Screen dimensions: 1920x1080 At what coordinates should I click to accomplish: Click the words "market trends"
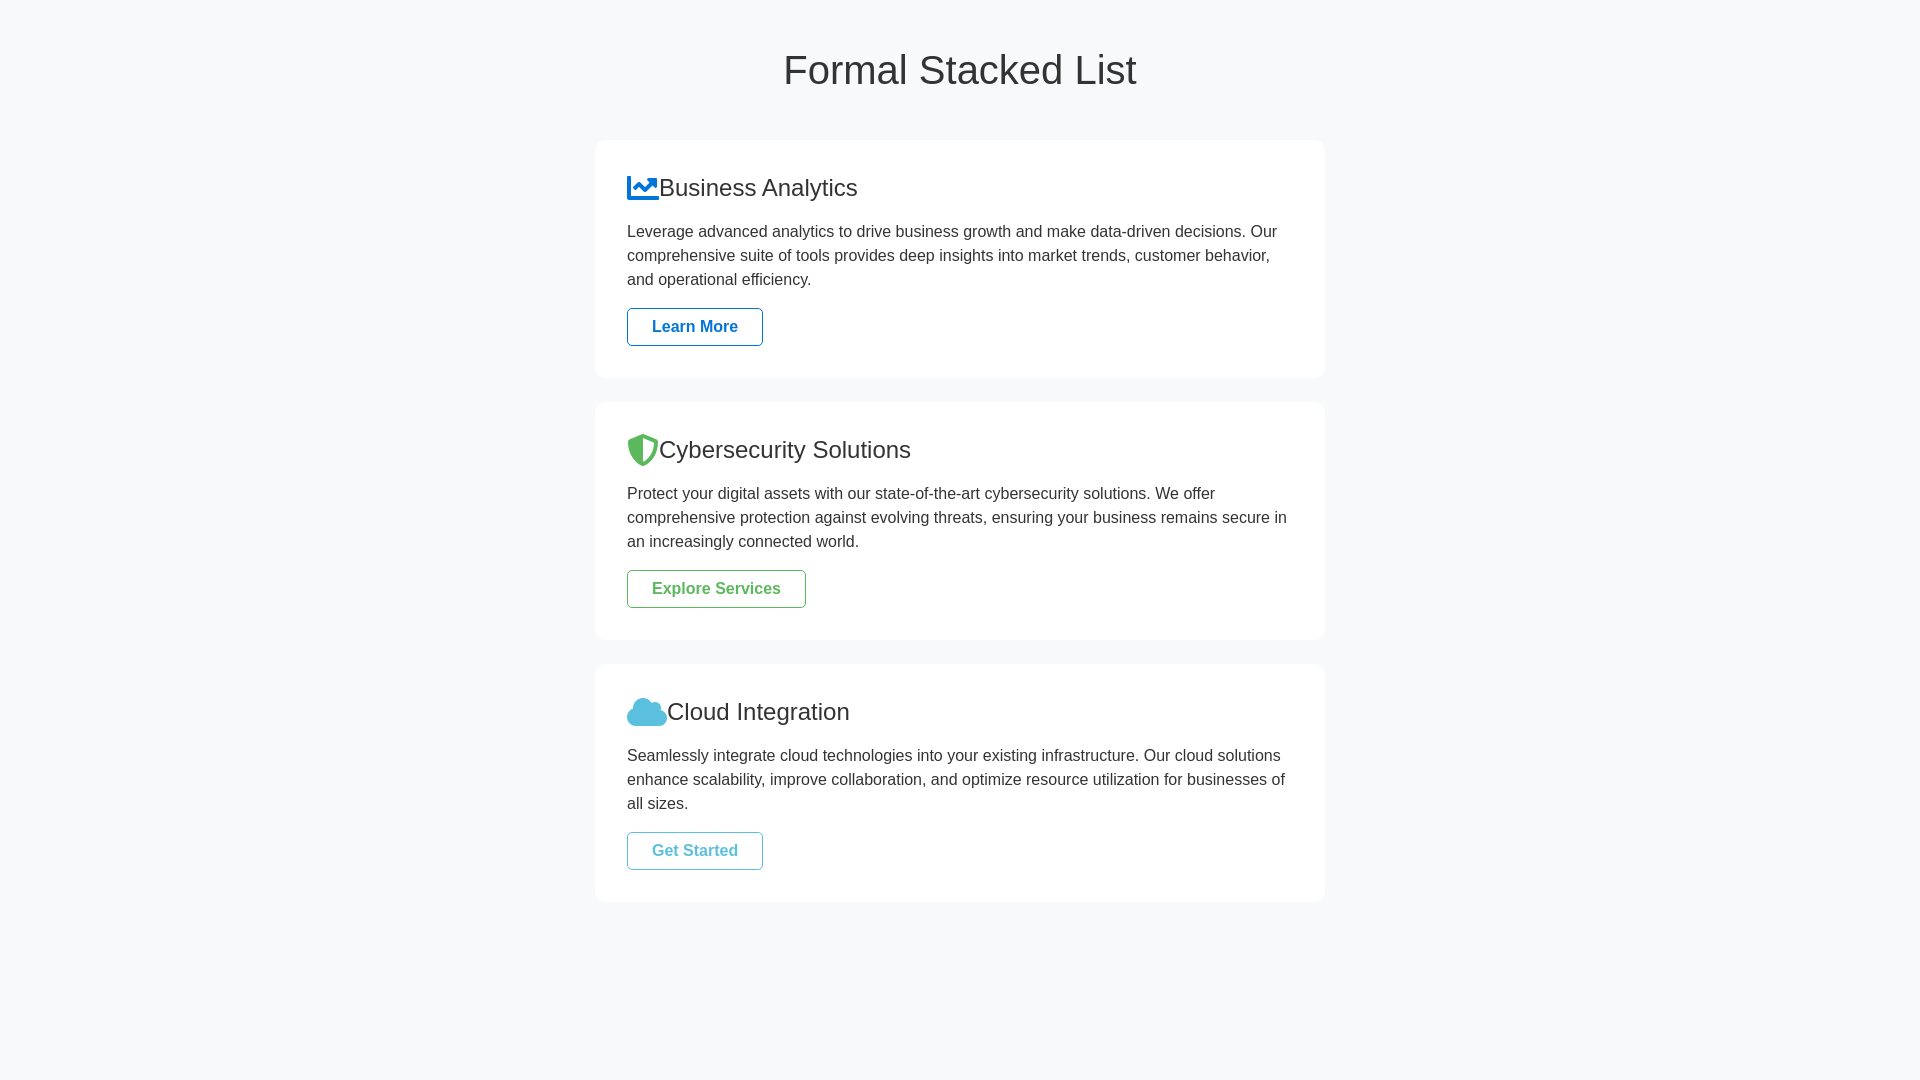pyautogui.click(x=1076, y=256)
